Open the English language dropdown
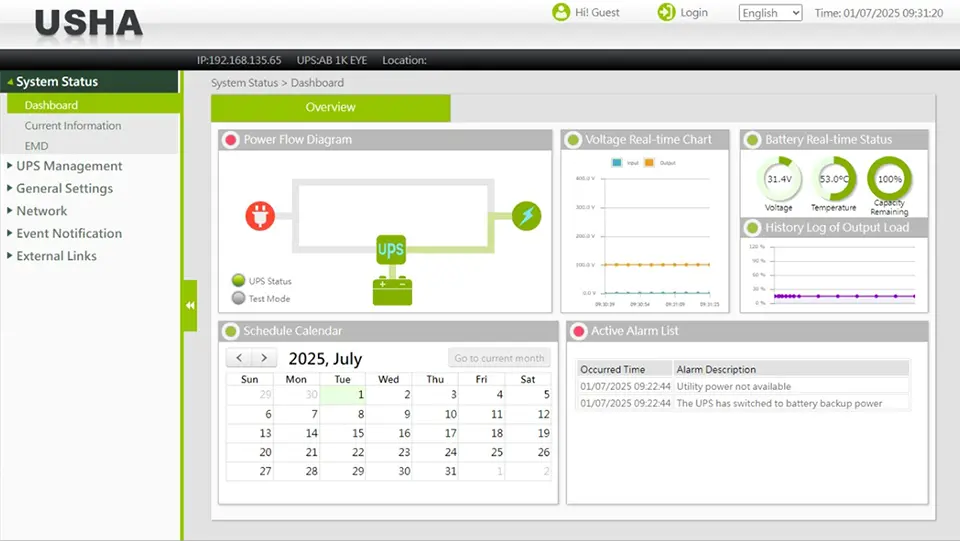The height and width of the screenshot is (541, 960). point(770,13)
